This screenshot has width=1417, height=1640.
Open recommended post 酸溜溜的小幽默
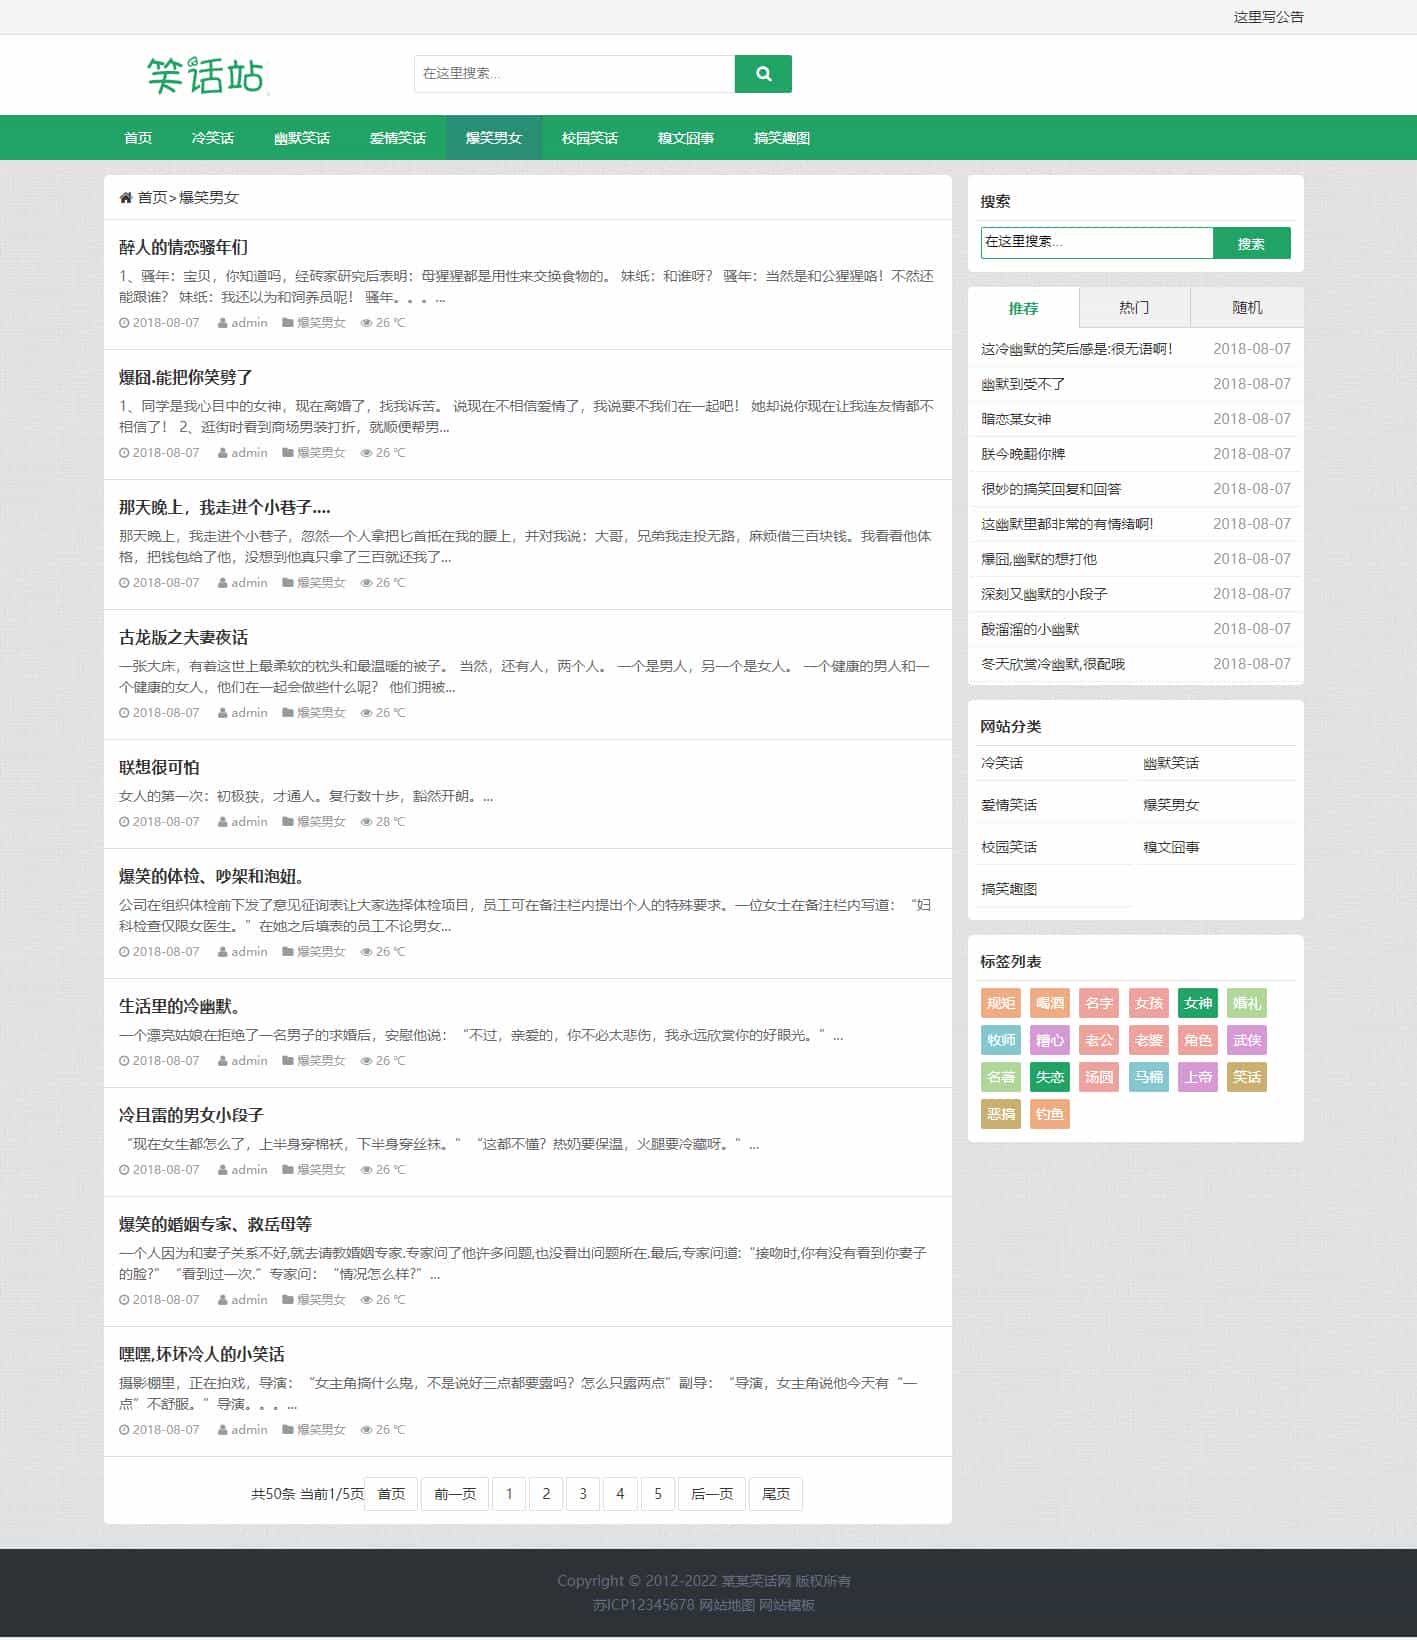click(1030, 629)
